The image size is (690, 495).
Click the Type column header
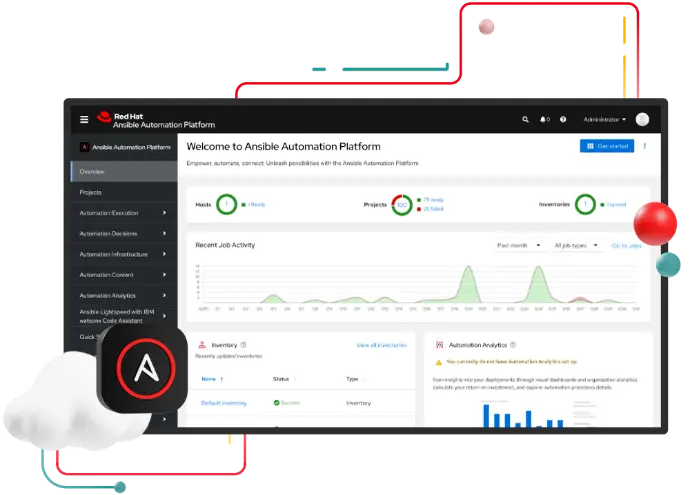point(352,379)
